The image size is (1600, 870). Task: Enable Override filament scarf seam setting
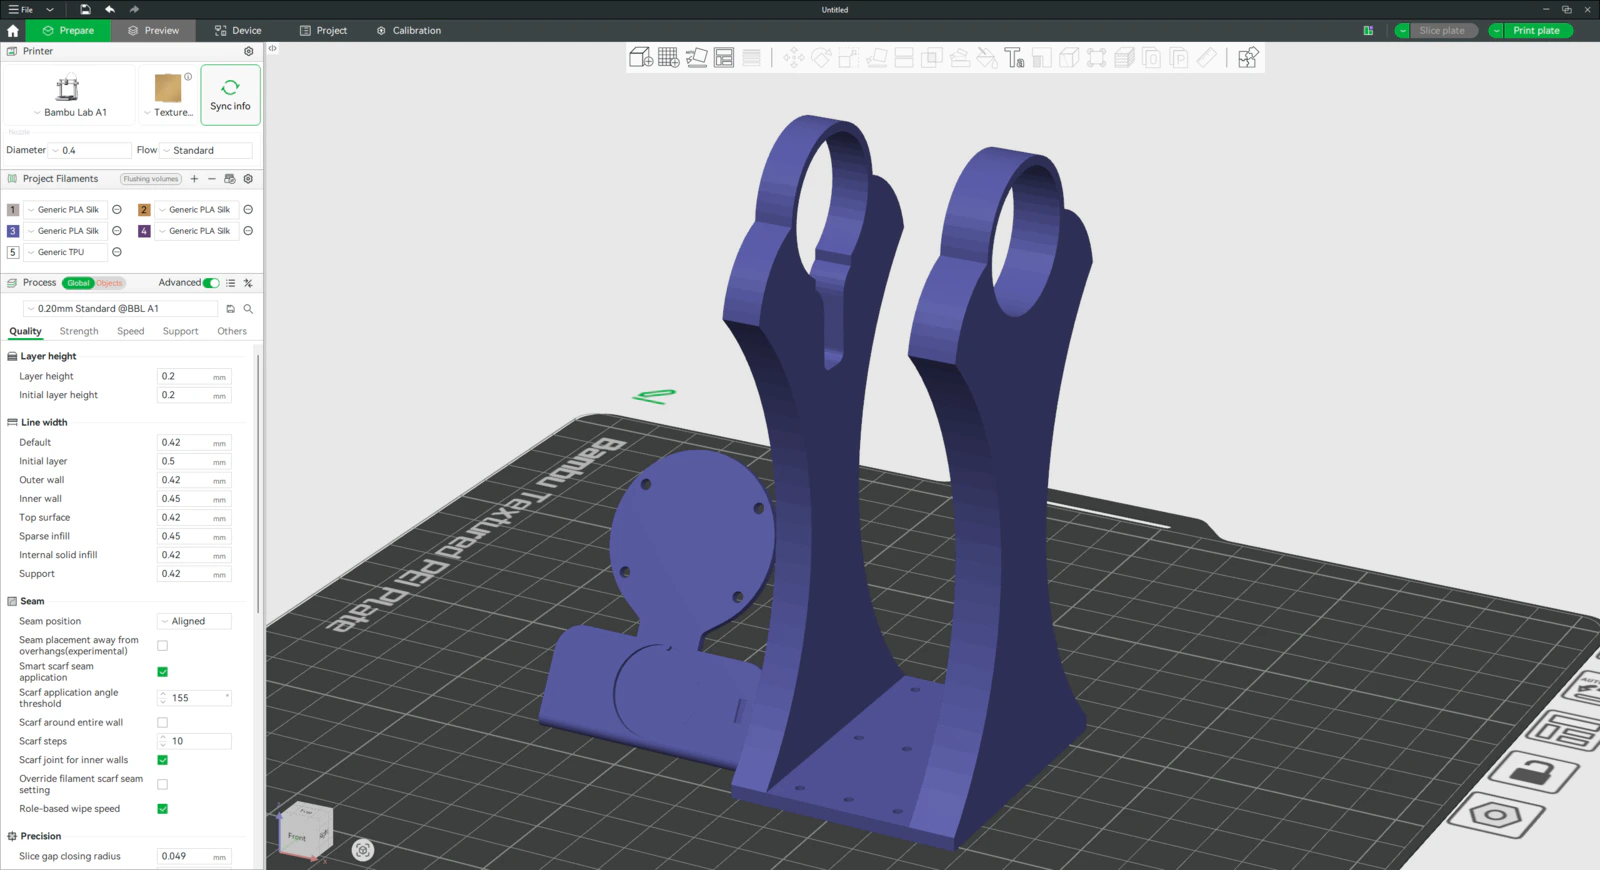163,785
